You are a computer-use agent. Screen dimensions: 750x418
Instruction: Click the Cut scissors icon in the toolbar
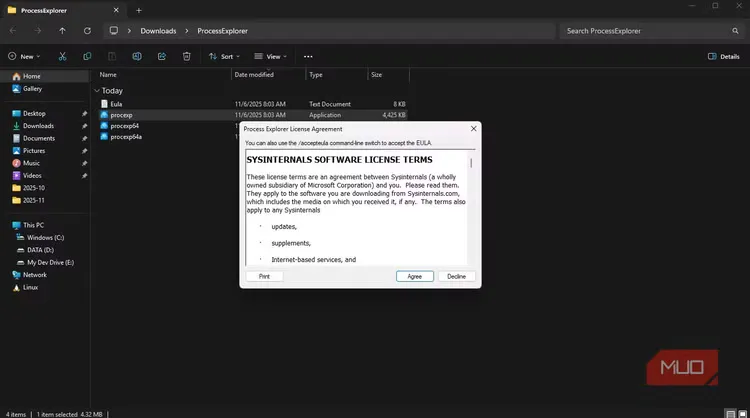coord(62,56)
